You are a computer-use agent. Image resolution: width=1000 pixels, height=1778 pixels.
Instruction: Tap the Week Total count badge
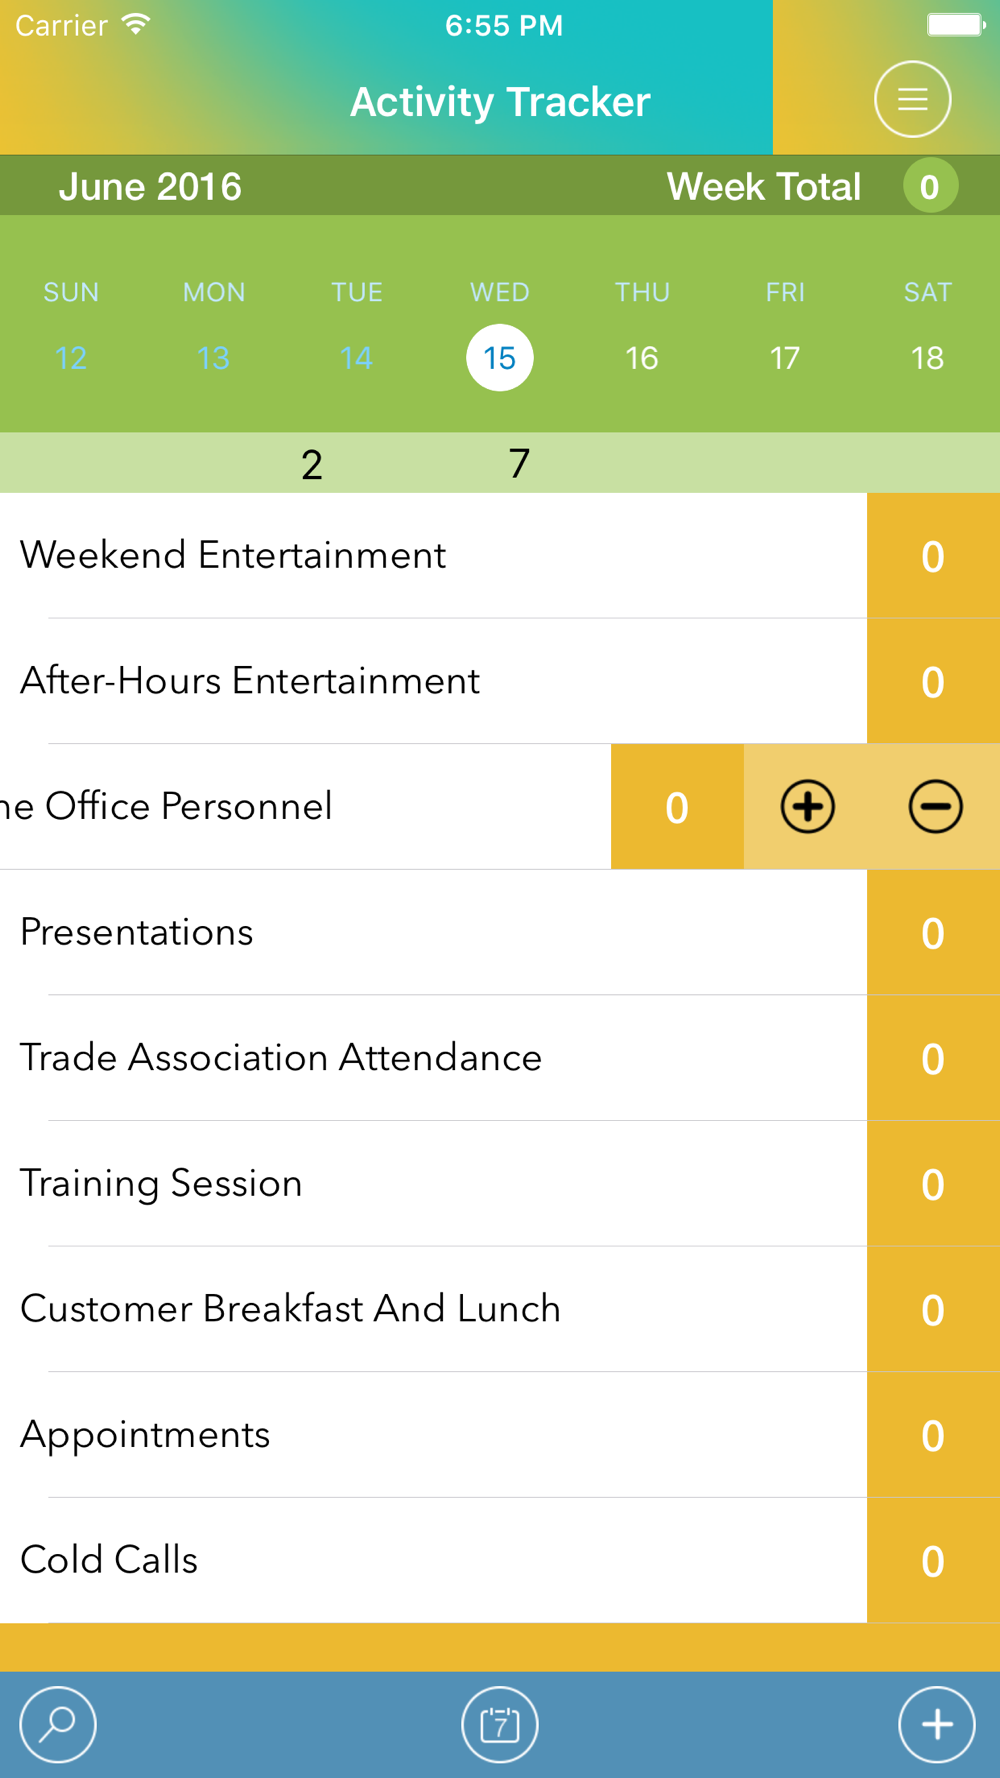coord(930,186)
